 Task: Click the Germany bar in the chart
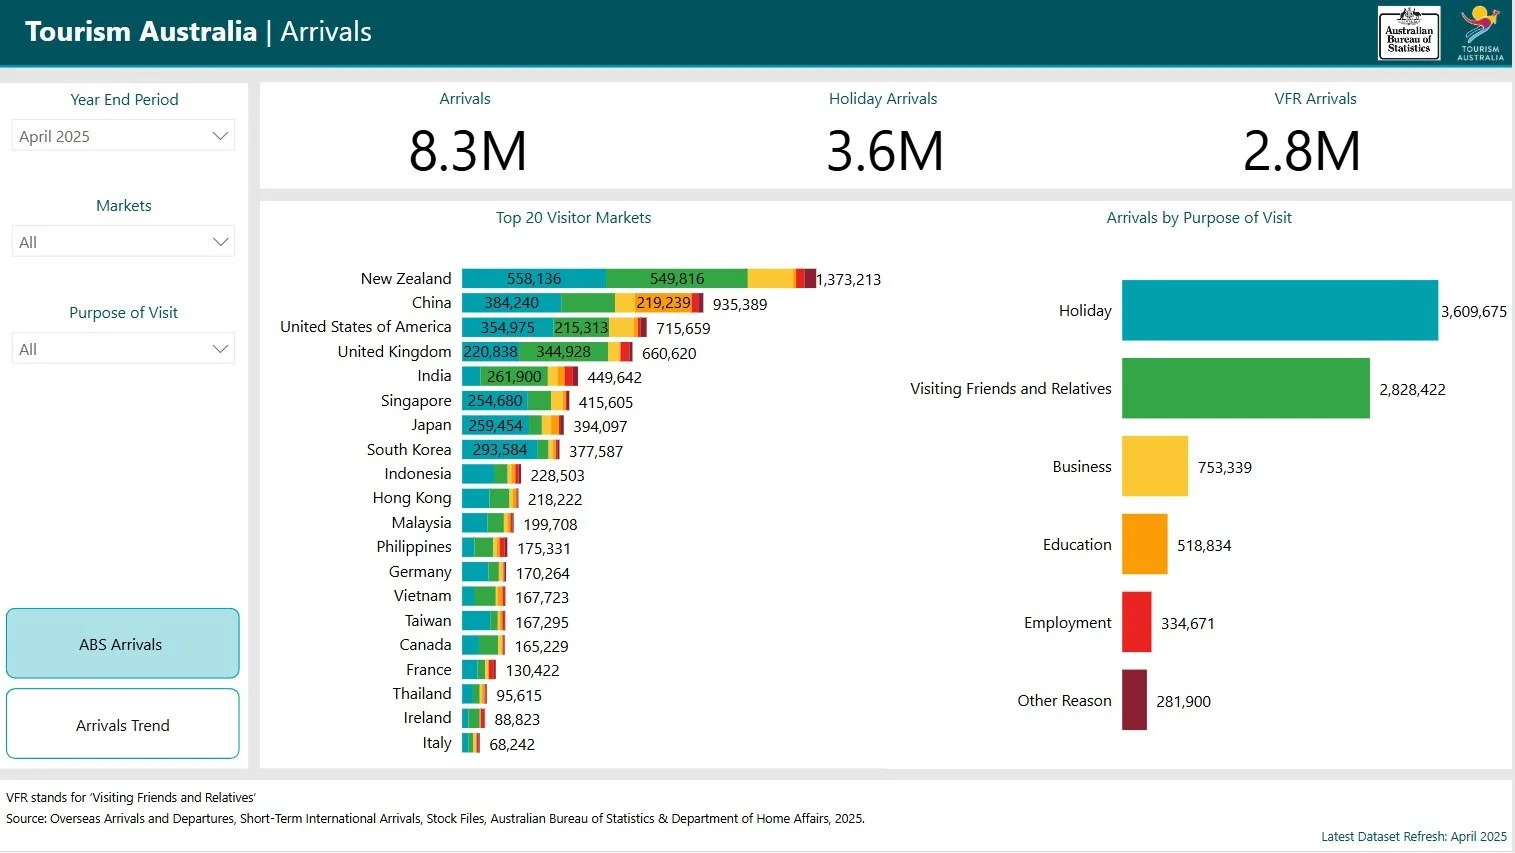pyautogui.click(x=484, y=572)
